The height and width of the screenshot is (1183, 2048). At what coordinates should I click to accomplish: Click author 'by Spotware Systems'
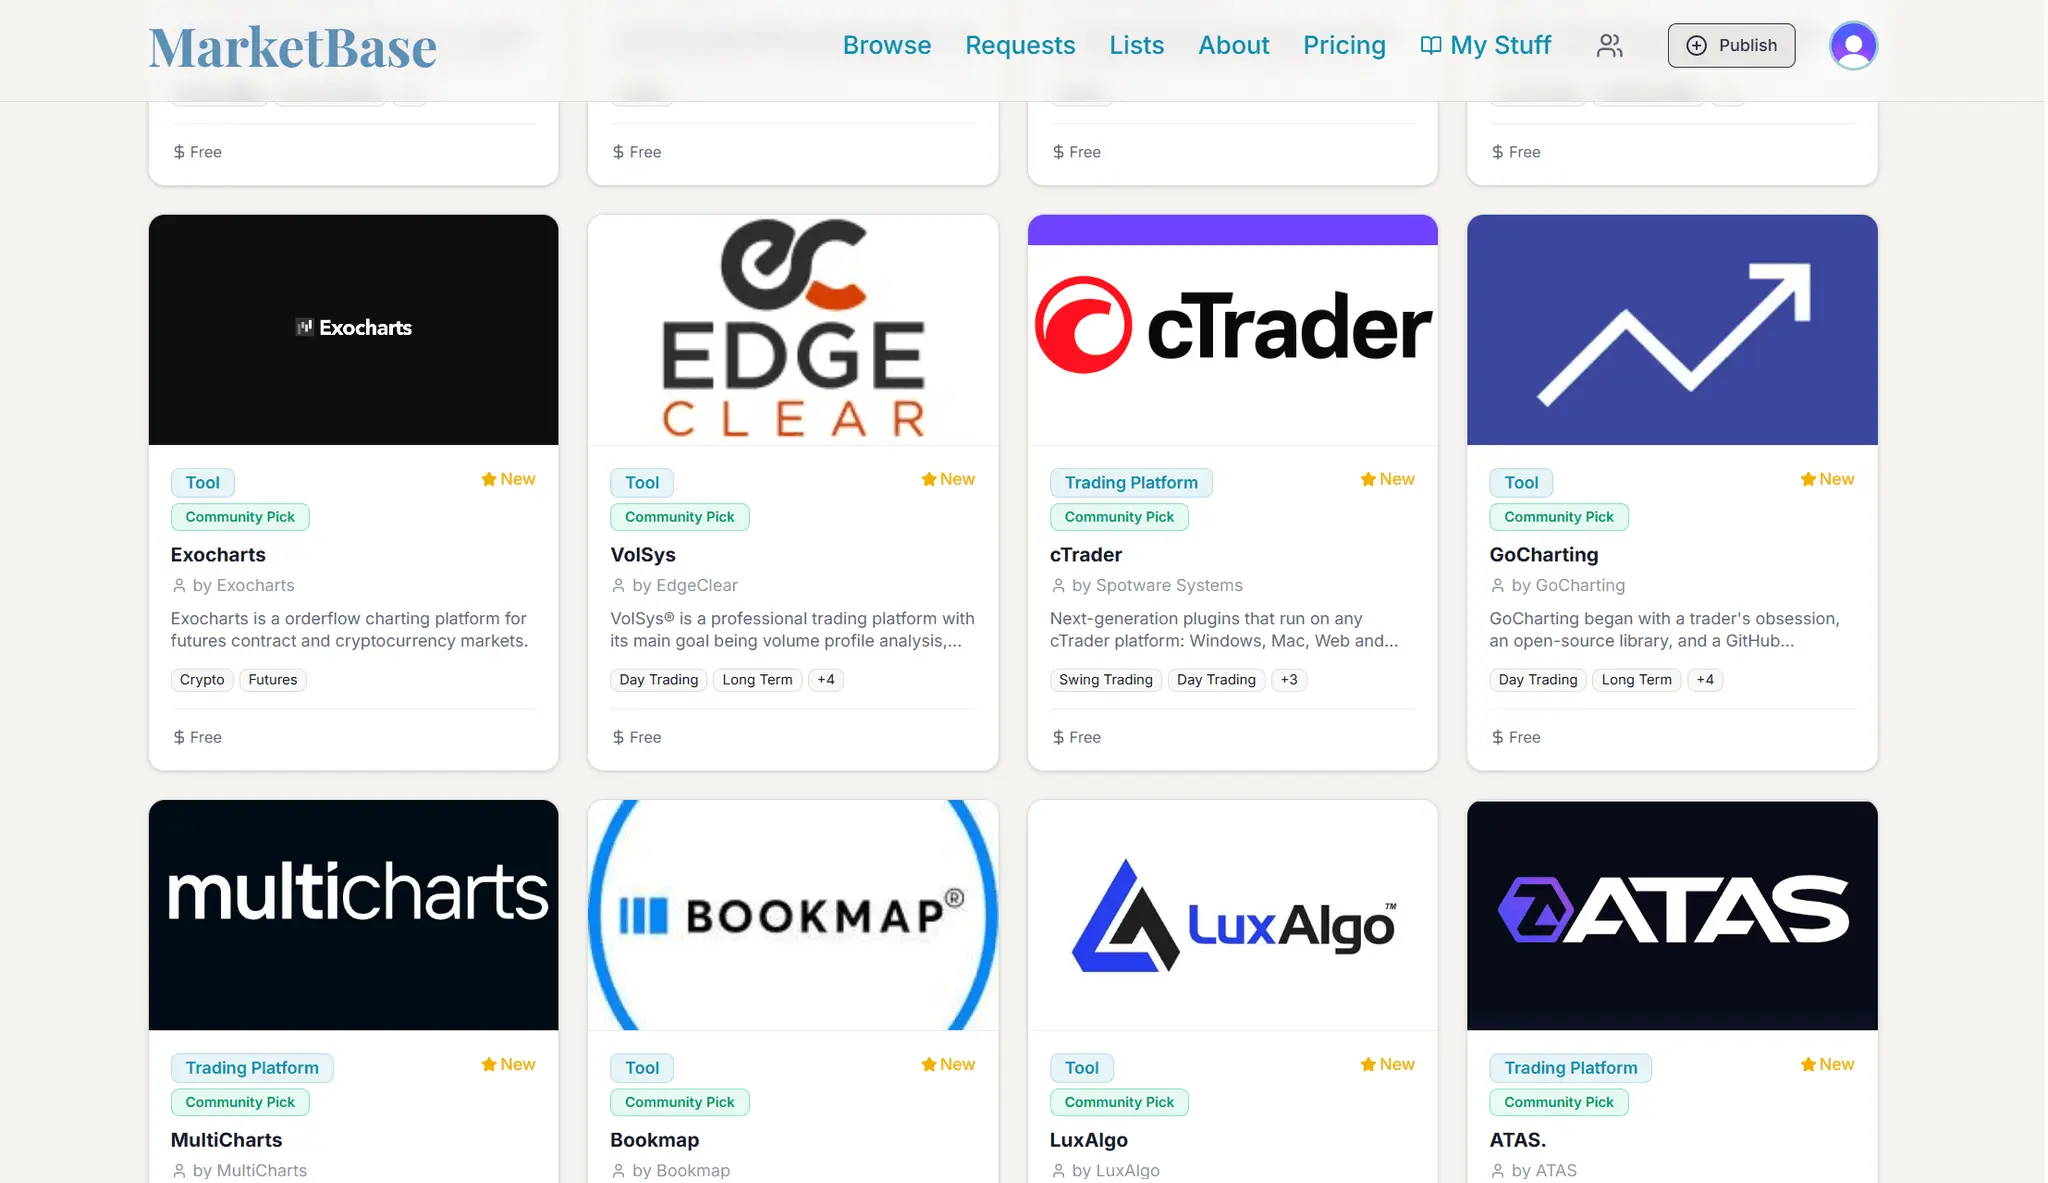click(x=1157, y=585)
